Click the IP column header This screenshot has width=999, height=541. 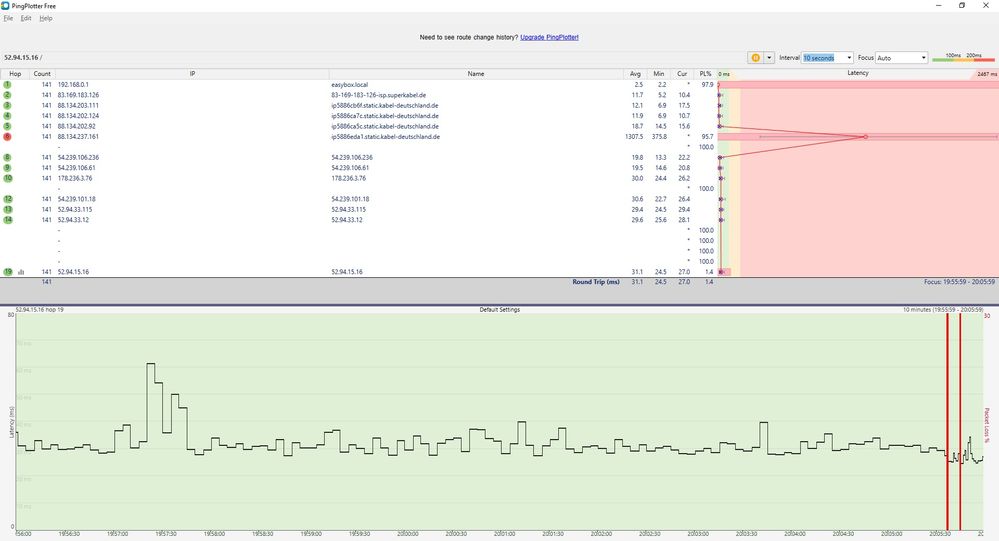pyautogui.click(x=192, y=74)
